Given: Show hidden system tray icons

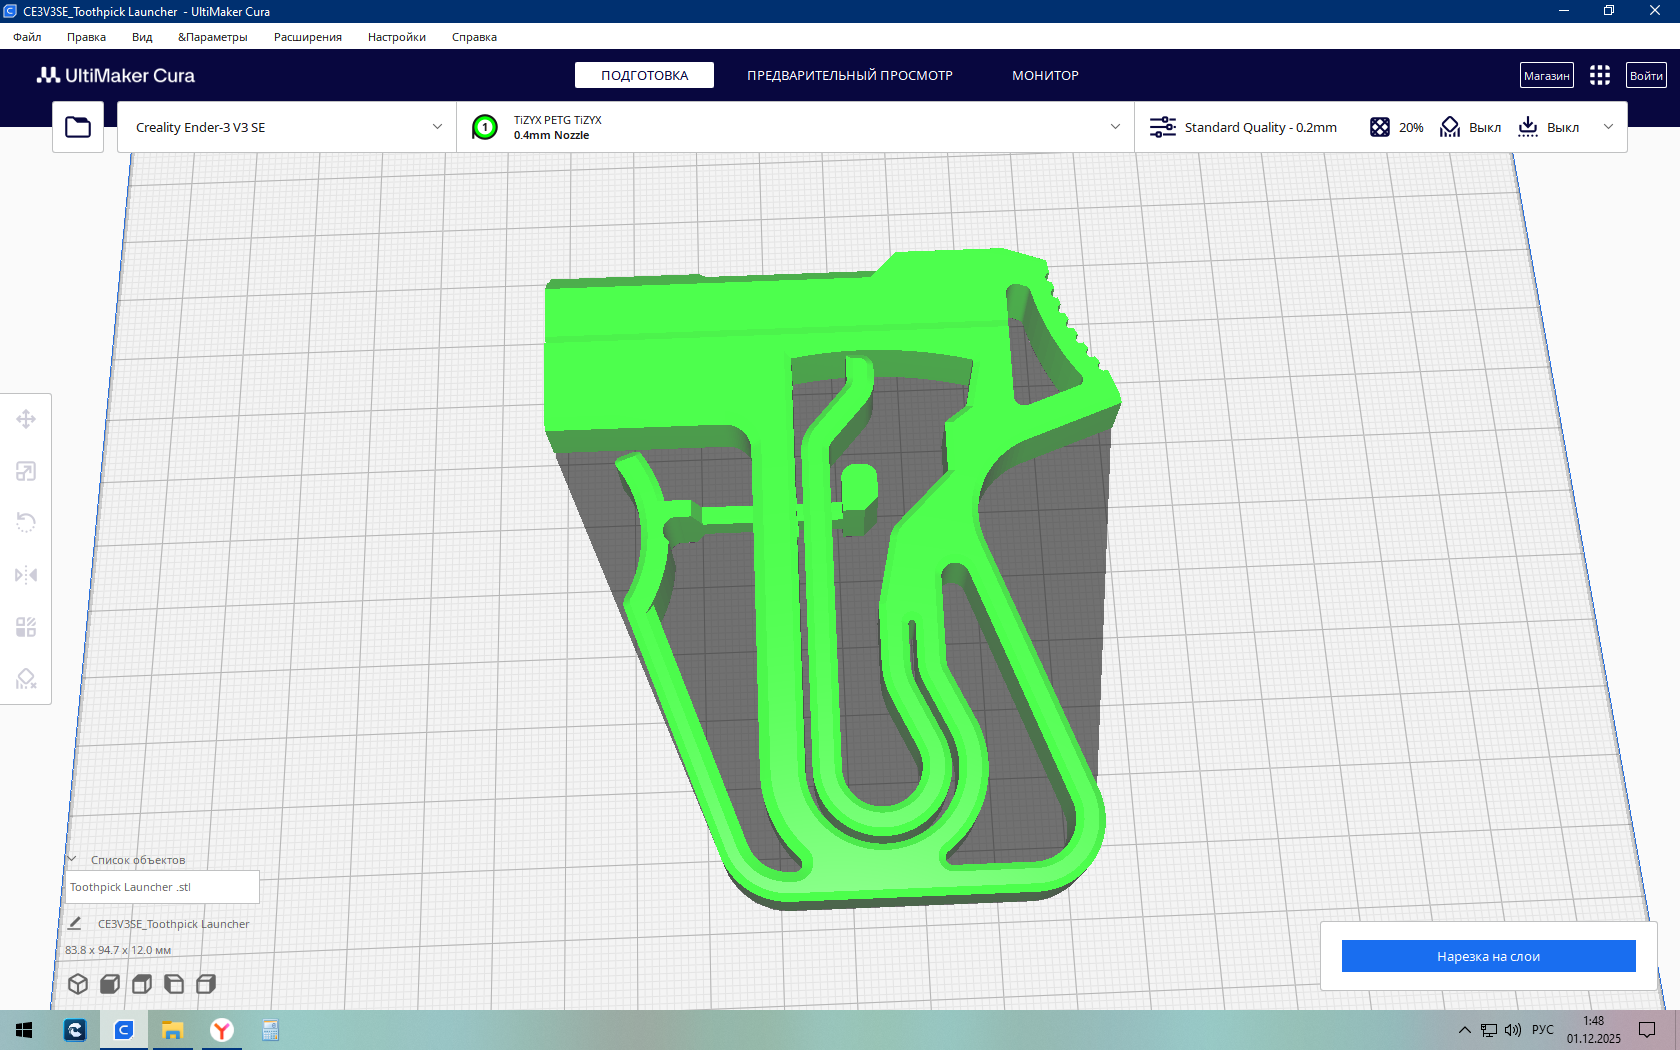Looking at the screenshot, I should coord(1465,1030).
